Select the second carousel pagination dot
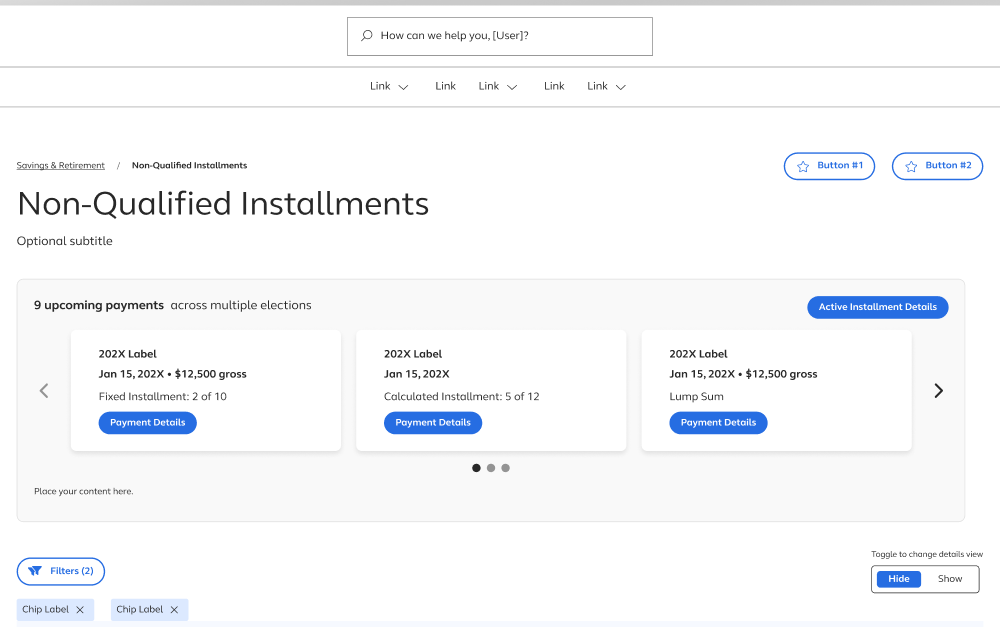 (491, 468)
